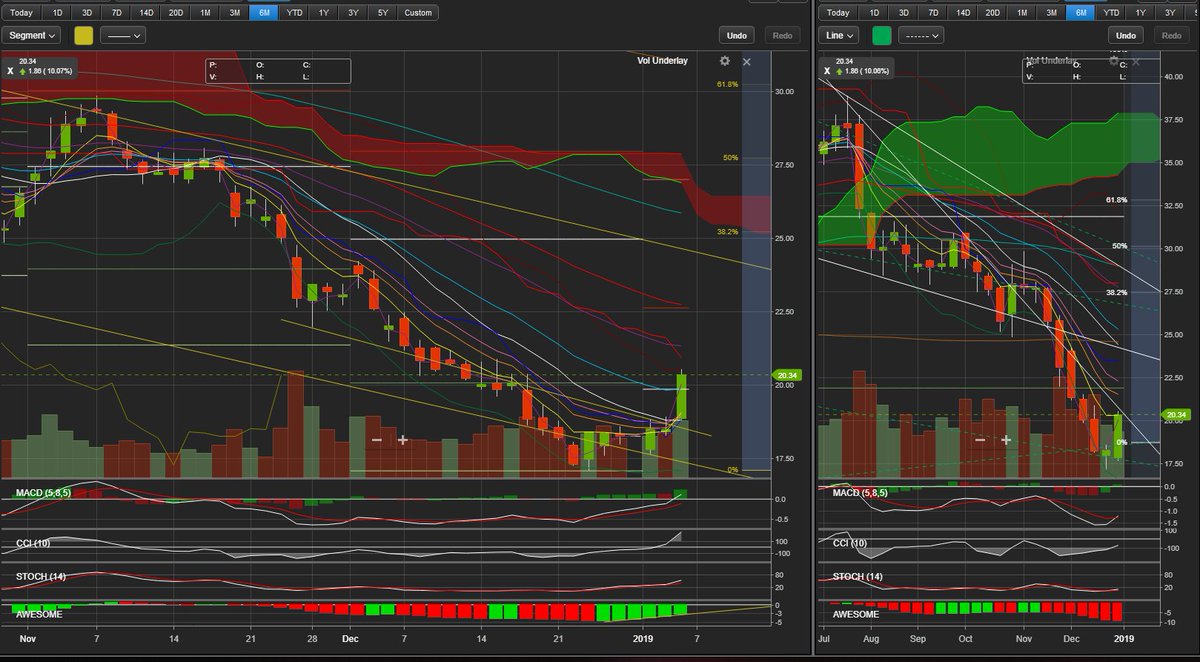
Task: Click the AWESOME indicator label on right chart
Action: 856,615
